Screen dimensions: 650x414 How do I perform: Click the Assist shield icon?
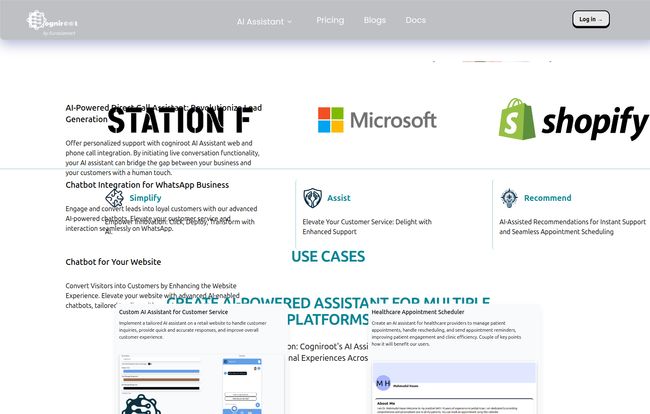tap(313, 198)
